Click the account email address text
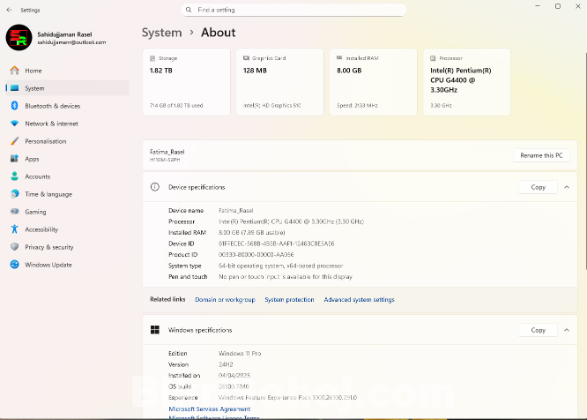 72,42
